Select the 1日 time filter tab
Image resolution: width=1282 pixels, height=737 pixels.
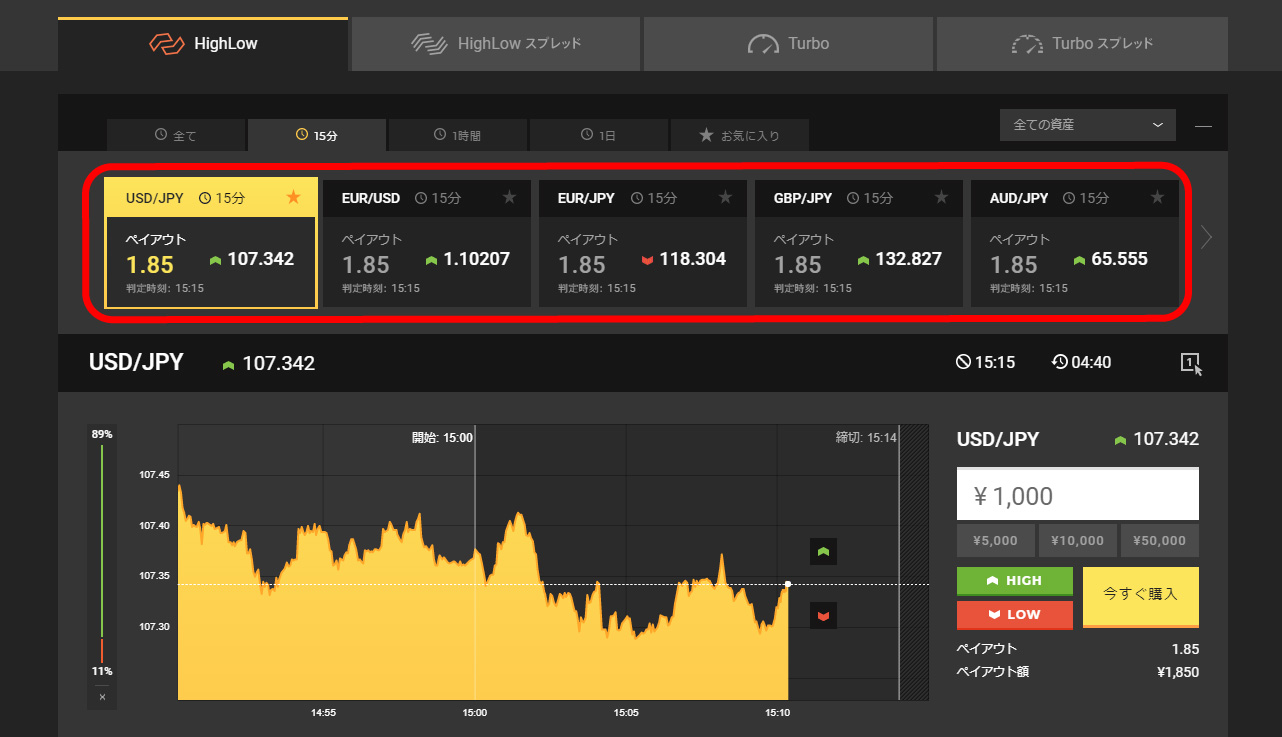pos(599,135)
